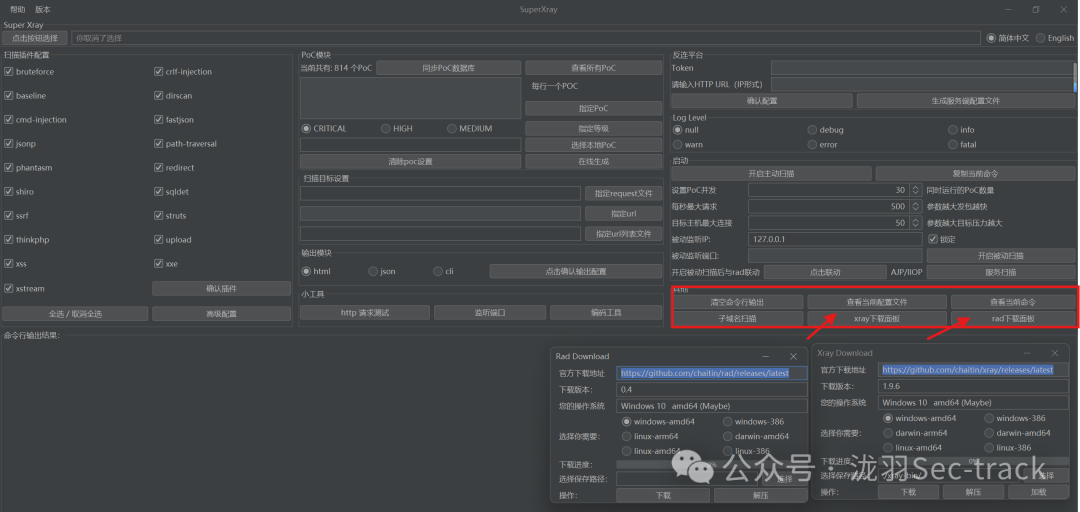The height and width of the screenshot is (512, 1080).
Task: Click the 确认插件 button
Action: [x=221, y=288]
